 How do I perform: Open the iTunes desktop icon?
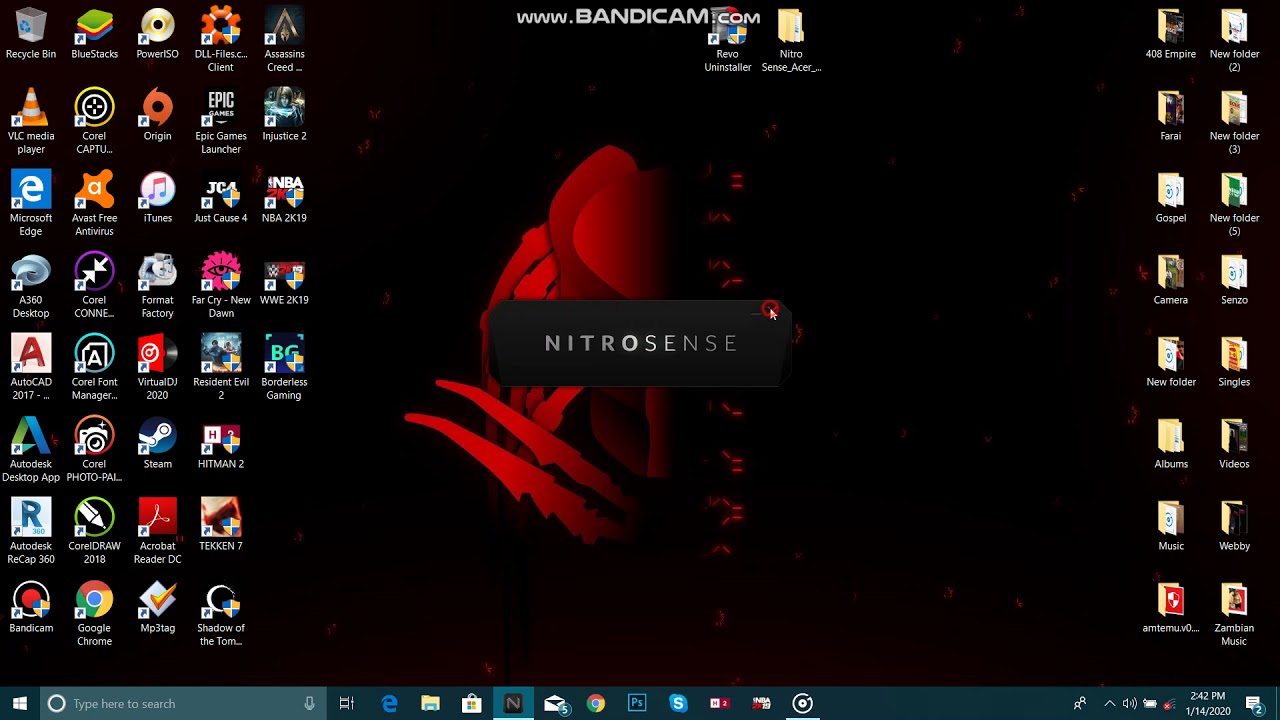tap(157, 198)
